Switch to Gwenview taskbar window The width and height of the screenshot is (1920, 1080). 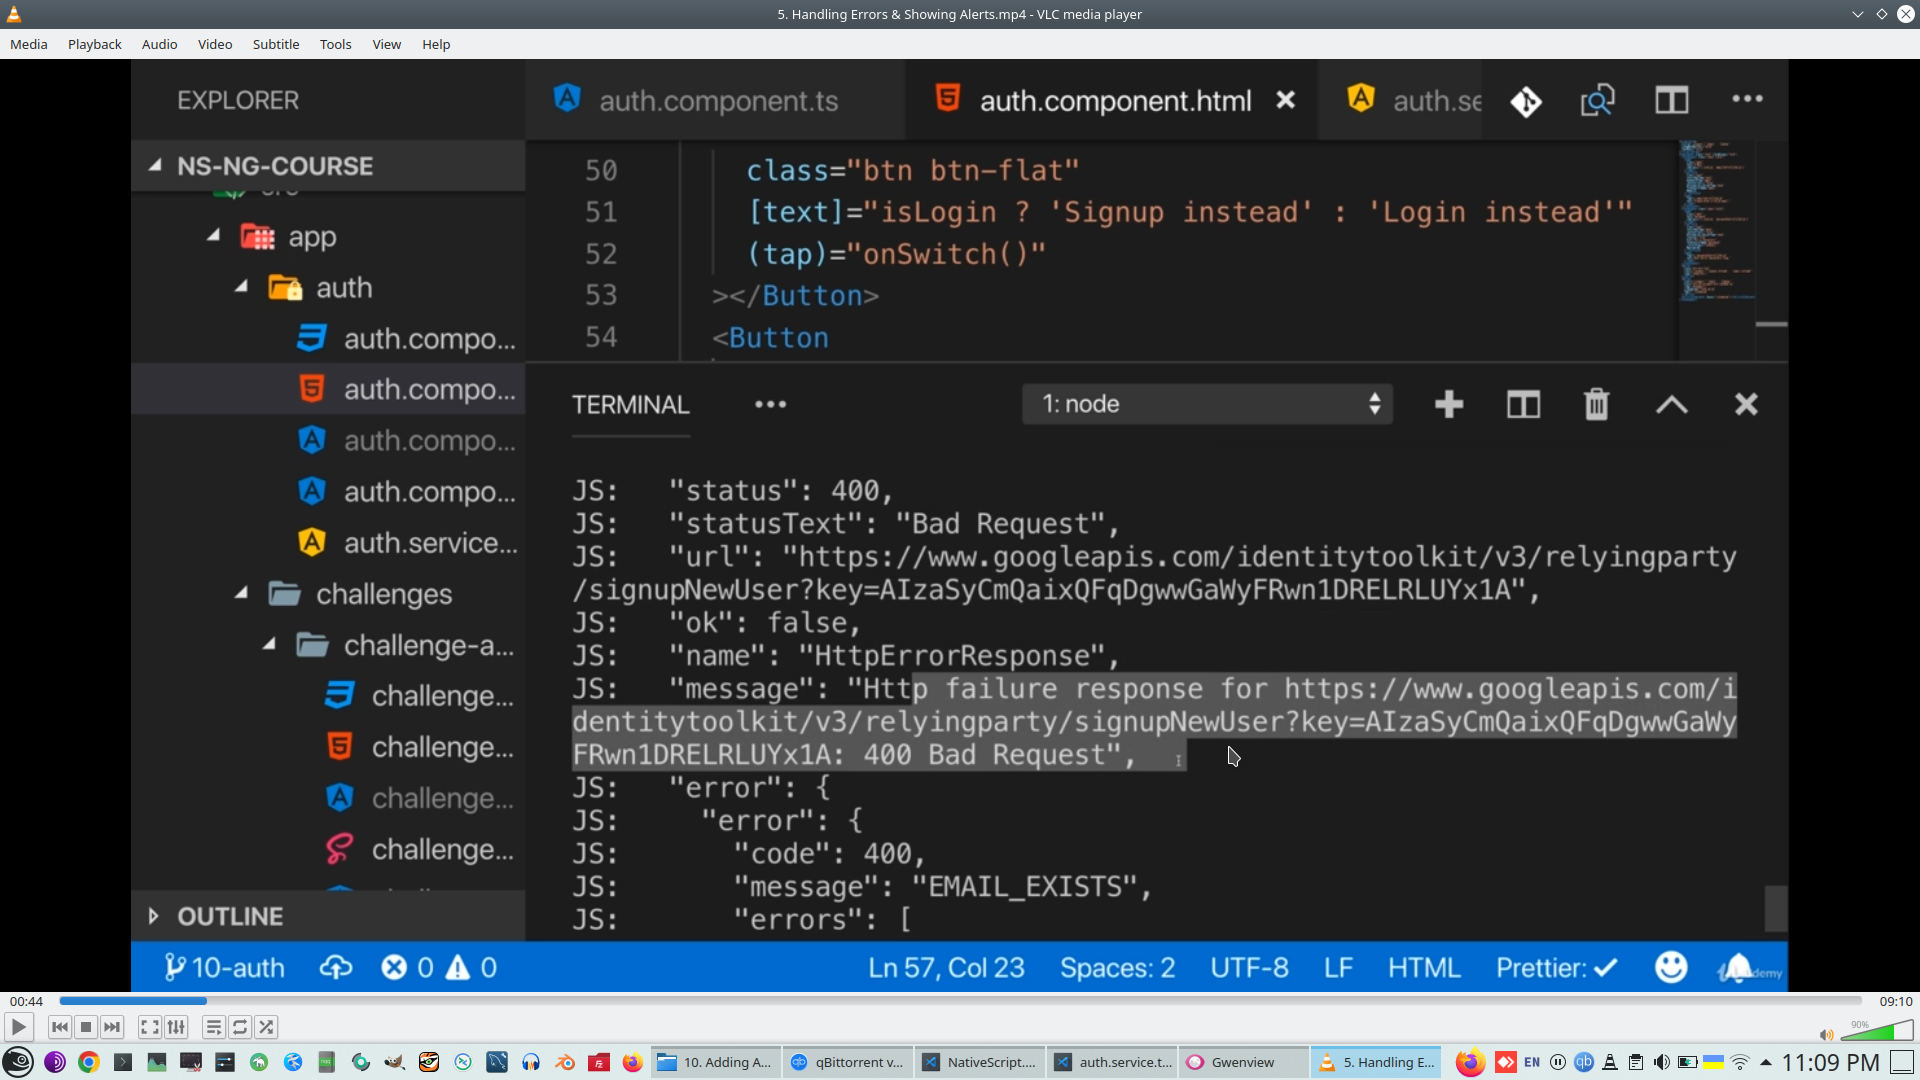(1242, 1062)
